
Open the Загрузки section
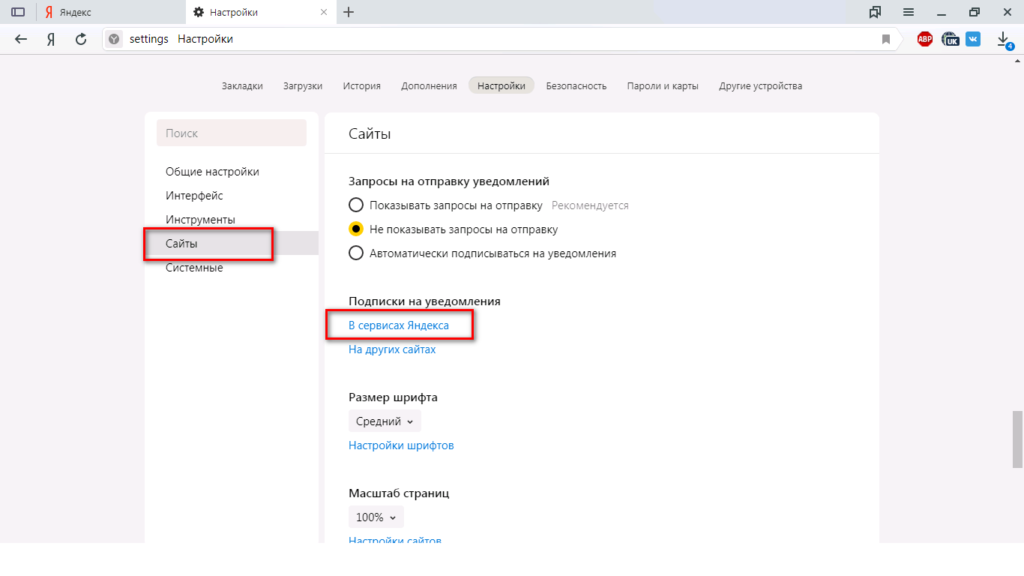tap(303, 86)
